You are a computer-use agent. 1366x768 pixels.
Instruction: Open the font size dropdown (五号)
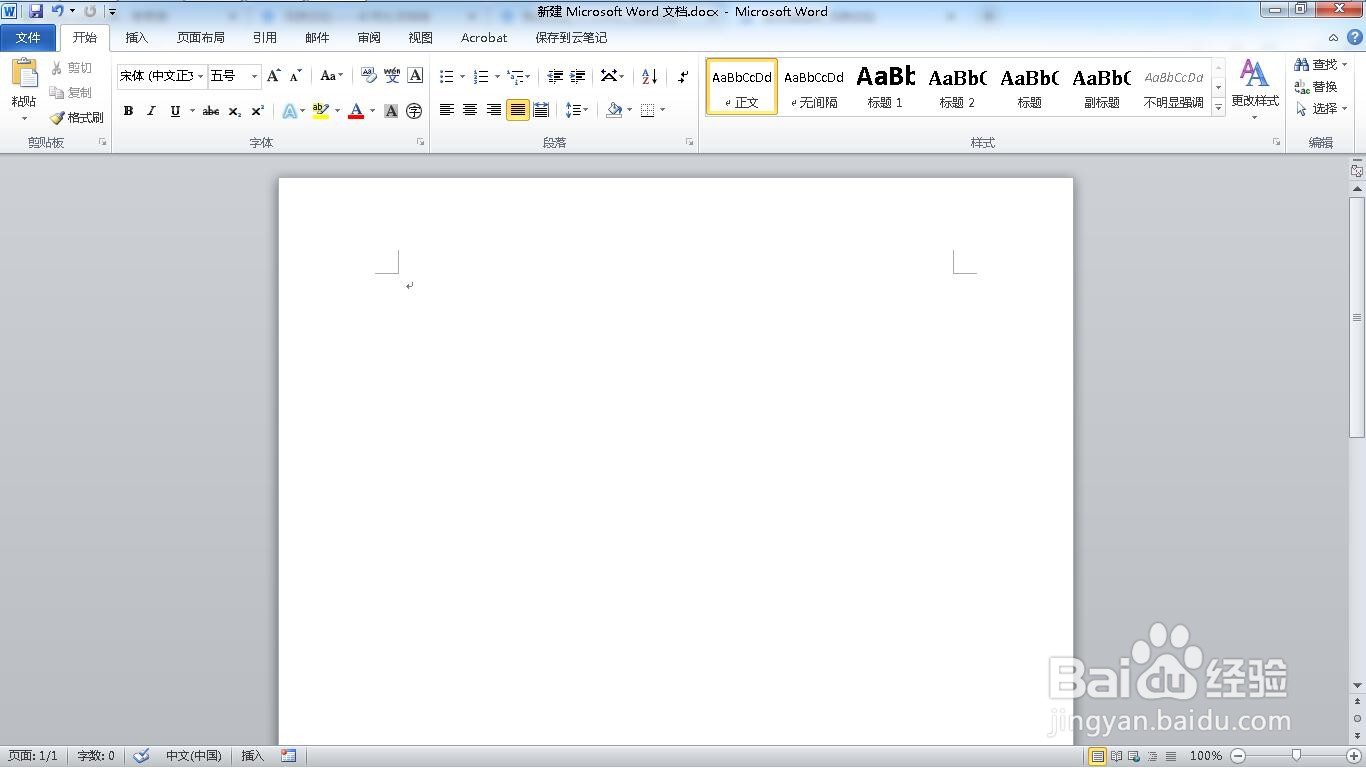[255, 76]
